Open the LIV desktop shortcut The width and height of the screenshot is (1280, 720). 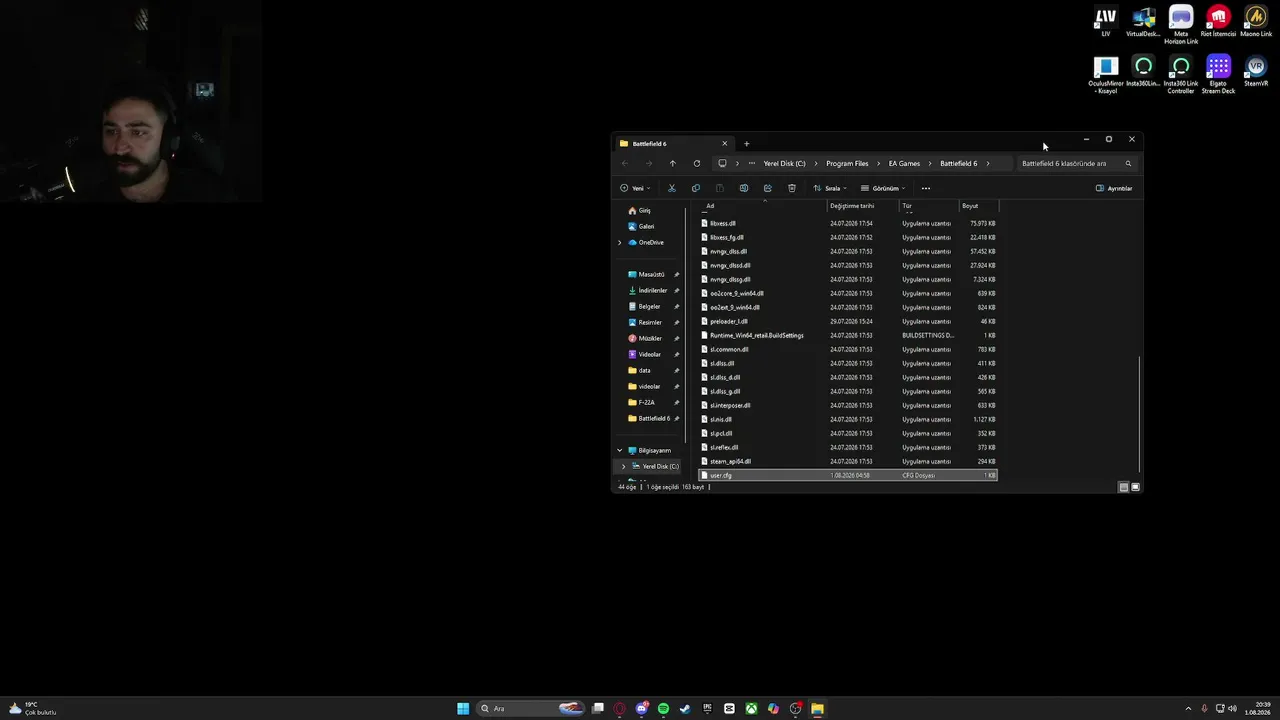[1106, 22]
